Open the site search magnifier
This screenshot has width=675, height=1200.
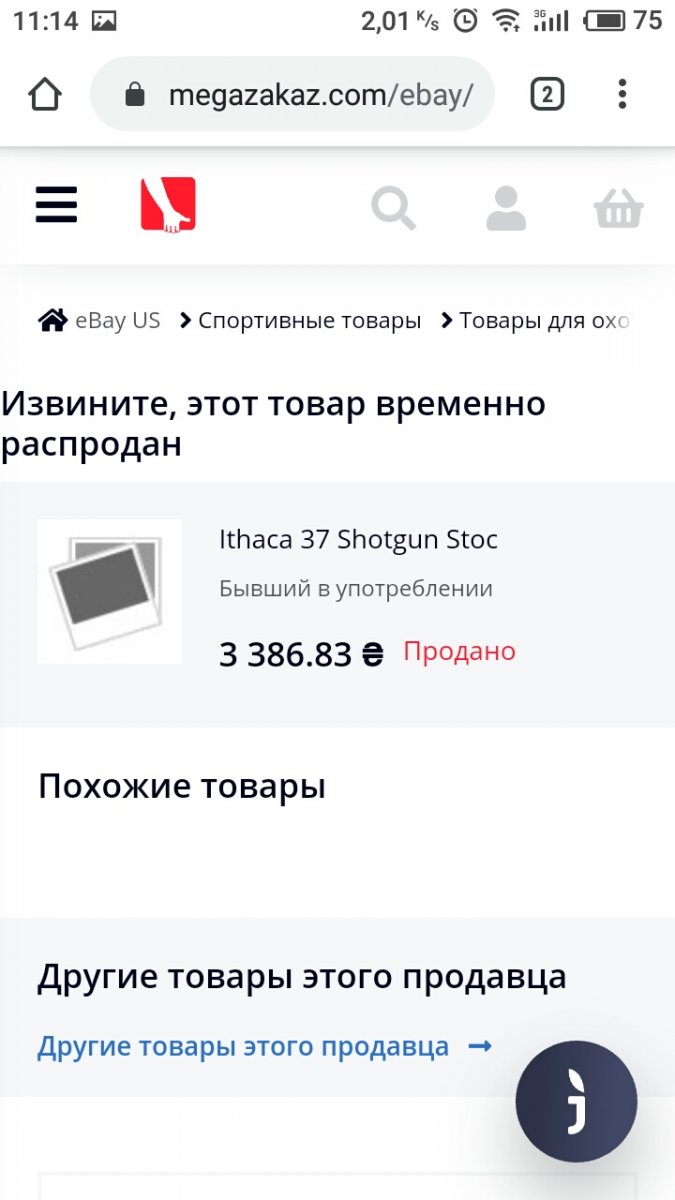click(393, 209)
